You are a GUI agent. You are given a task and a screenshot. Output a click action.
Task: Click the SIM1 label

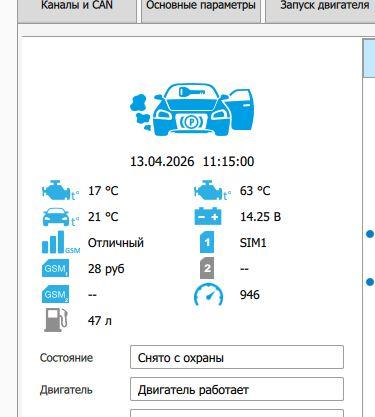click(x=253, y=243)
